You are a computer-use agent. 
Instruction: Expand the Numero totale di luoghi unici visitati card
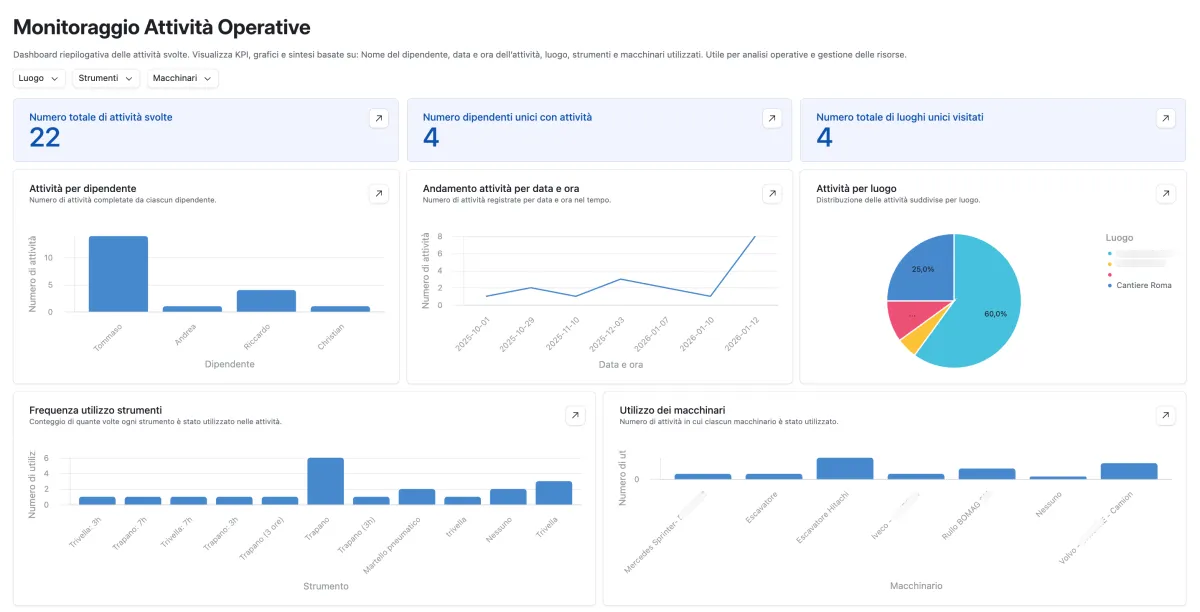pos(1165,119)
